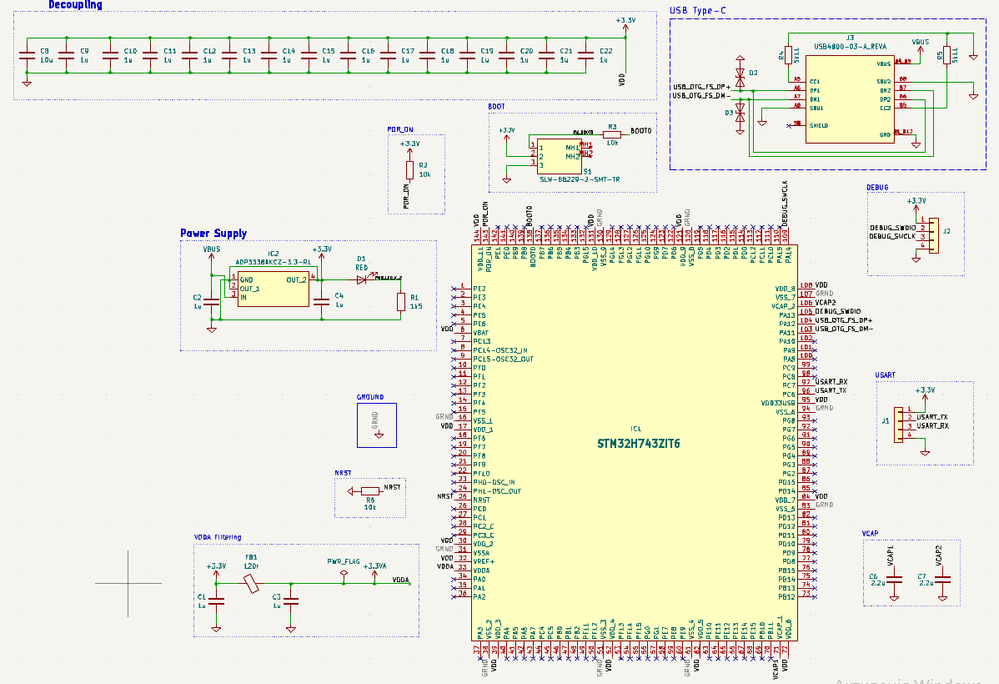999x684 pixels.
Task: Select capacitor C1 in VDDA filtering
Action: [217, 601]
